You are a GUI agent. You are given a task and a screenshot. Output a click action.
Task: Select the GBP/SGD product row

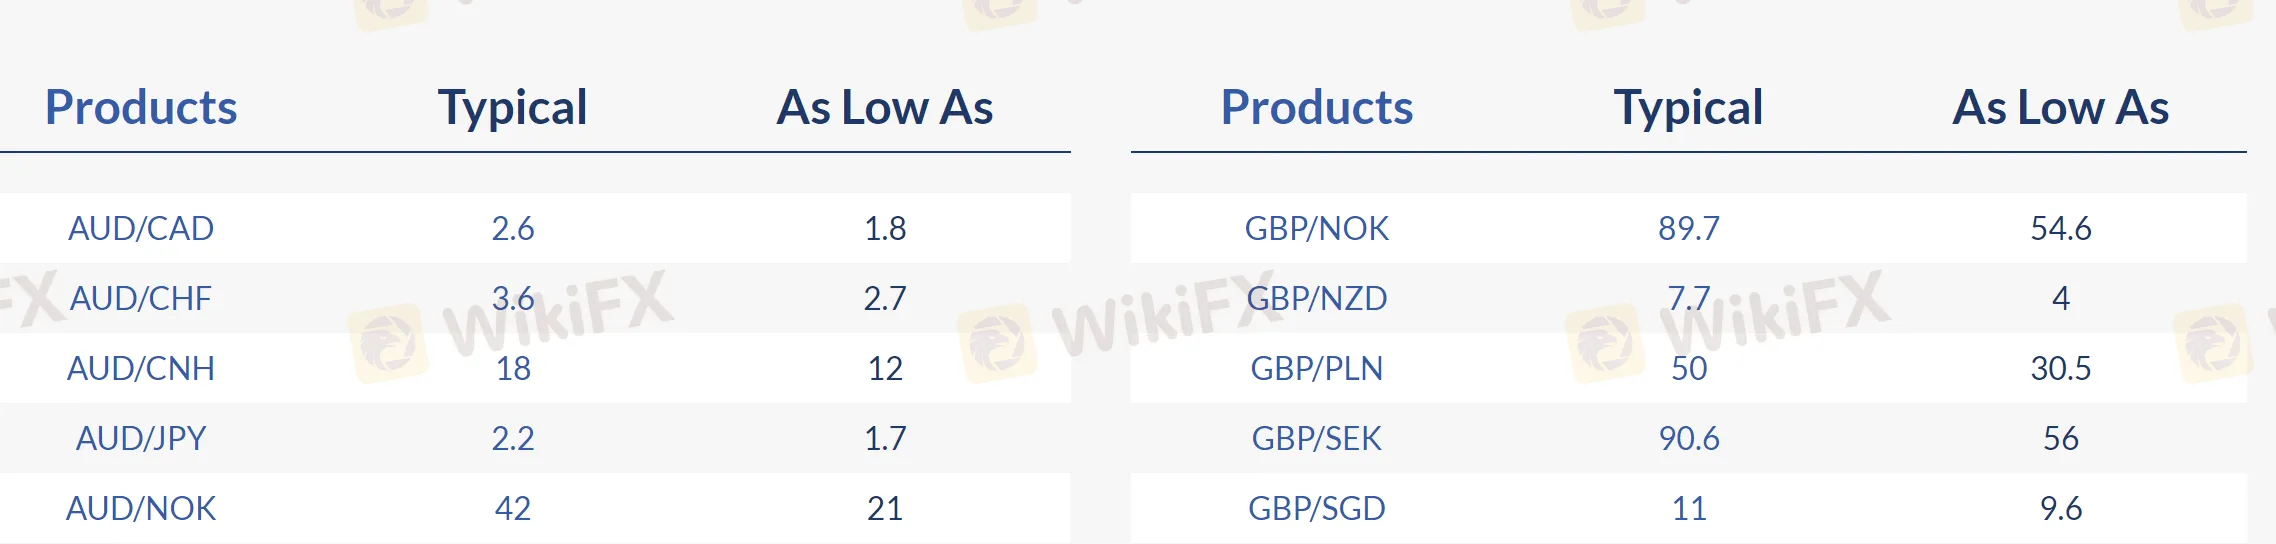point(1316,508)
